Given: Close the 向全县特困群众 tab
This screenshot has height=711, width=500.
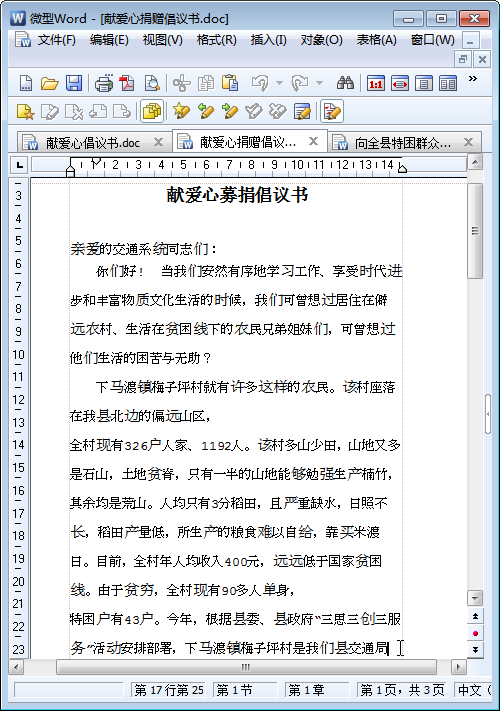Looking at the screenshot, I should pyautogui.click(x=468, y=142).
